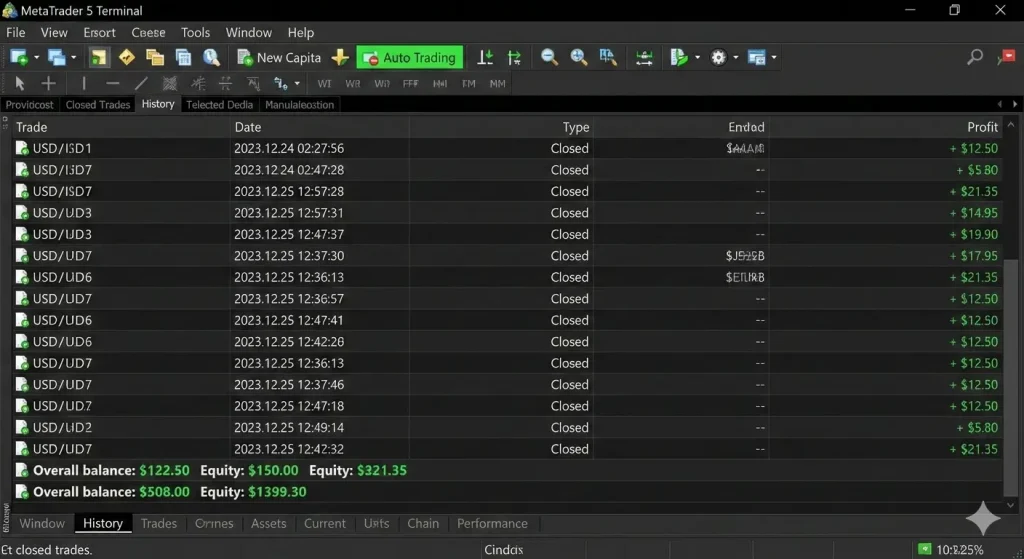
Task: Click the new chart icon with the green plus
Action: (x=19, y=57)
